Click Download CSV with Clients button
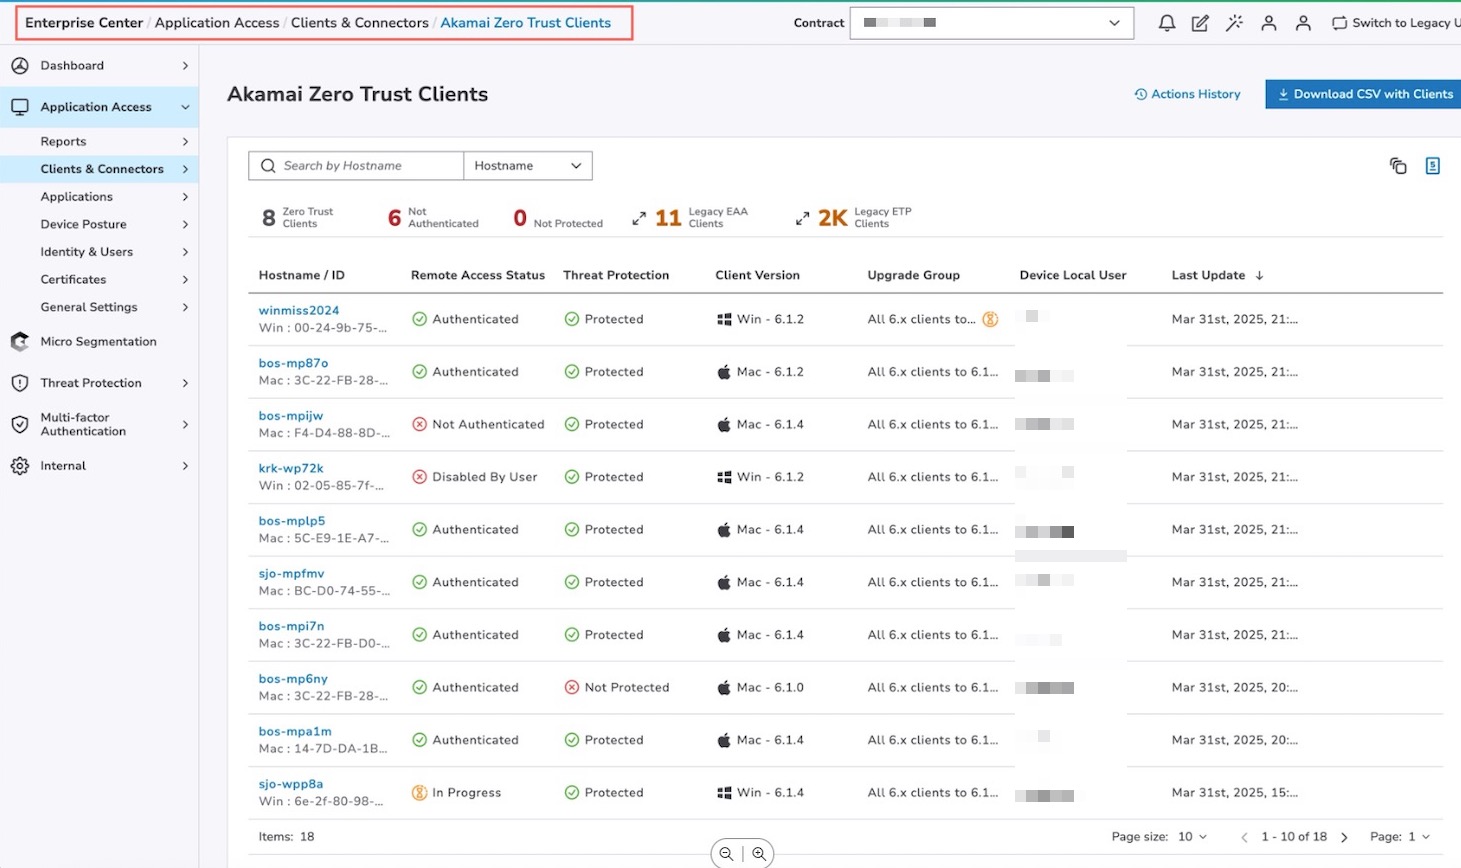Image resolution: width=1461 pixels, height=868 pixels. [x=1365, y=94]
